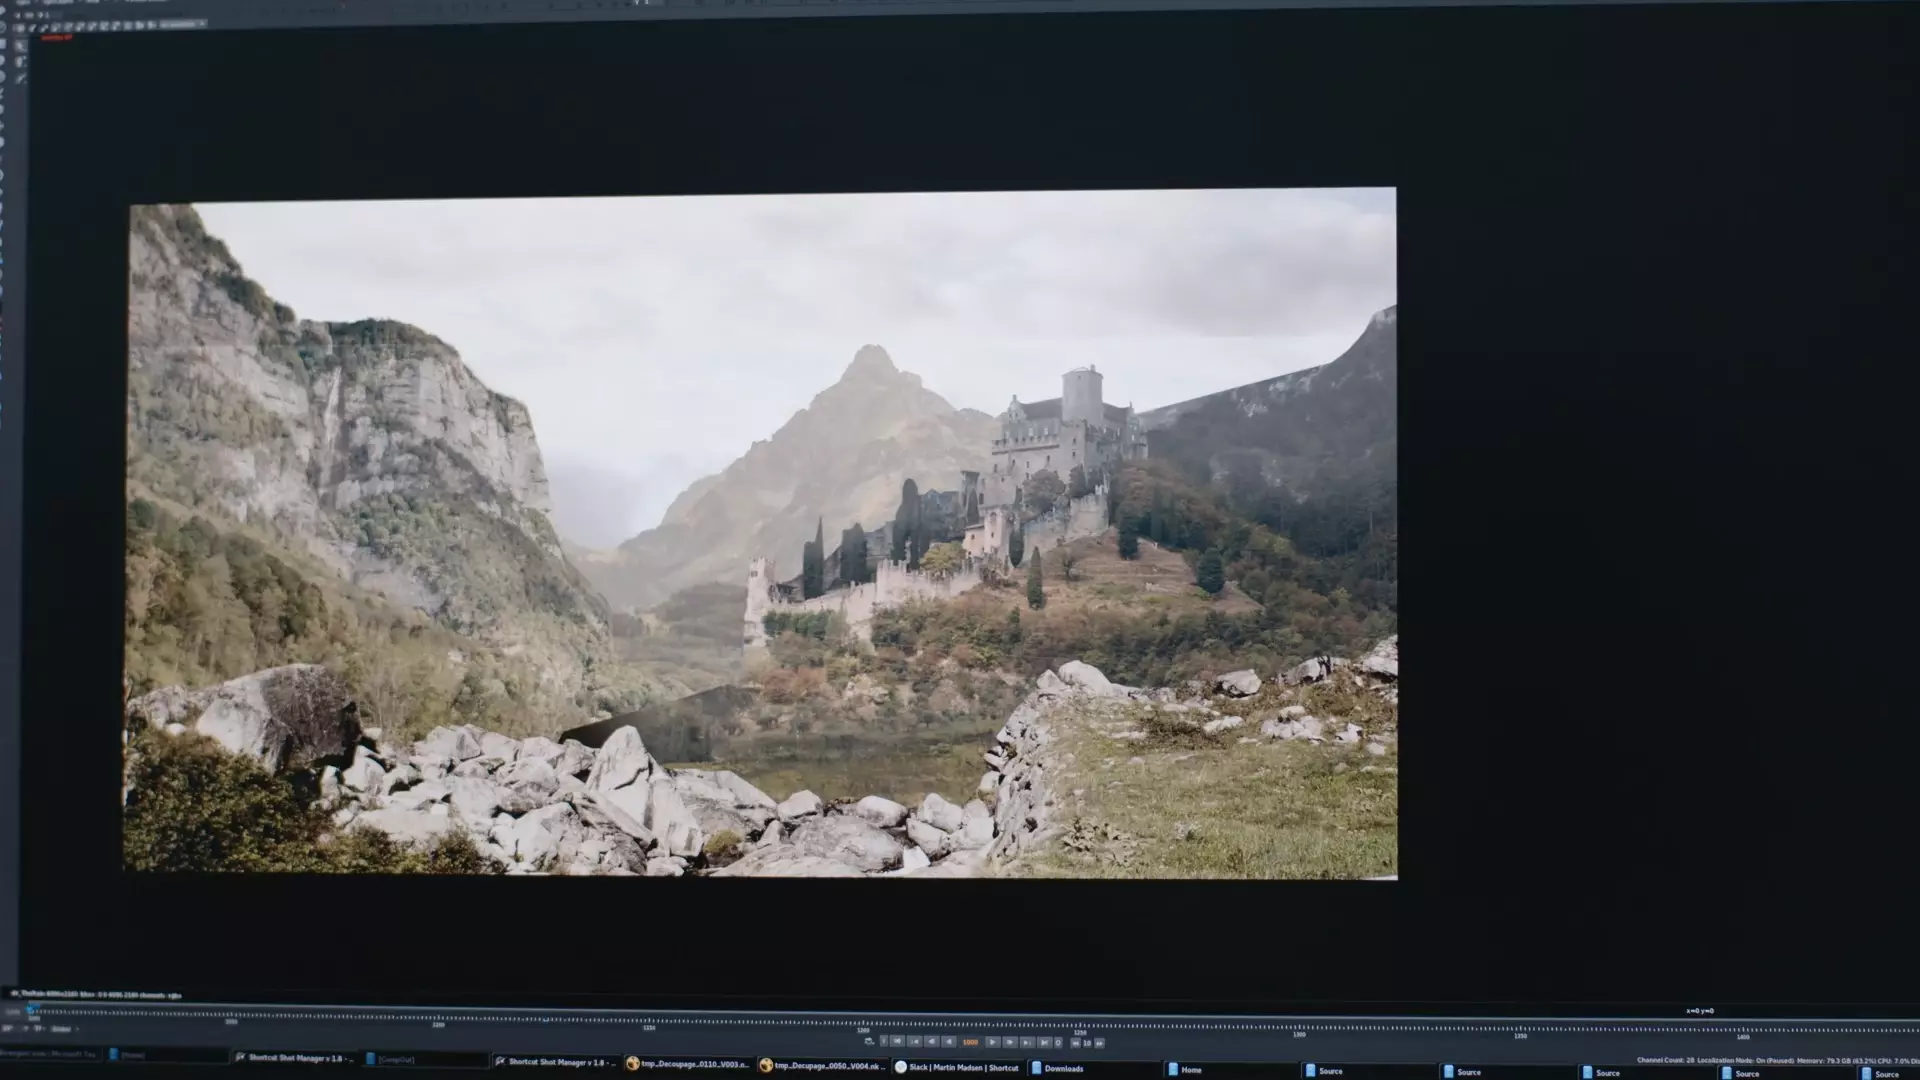
Task: Go to the previous keyframe
Action: (x=915, y=1042)
